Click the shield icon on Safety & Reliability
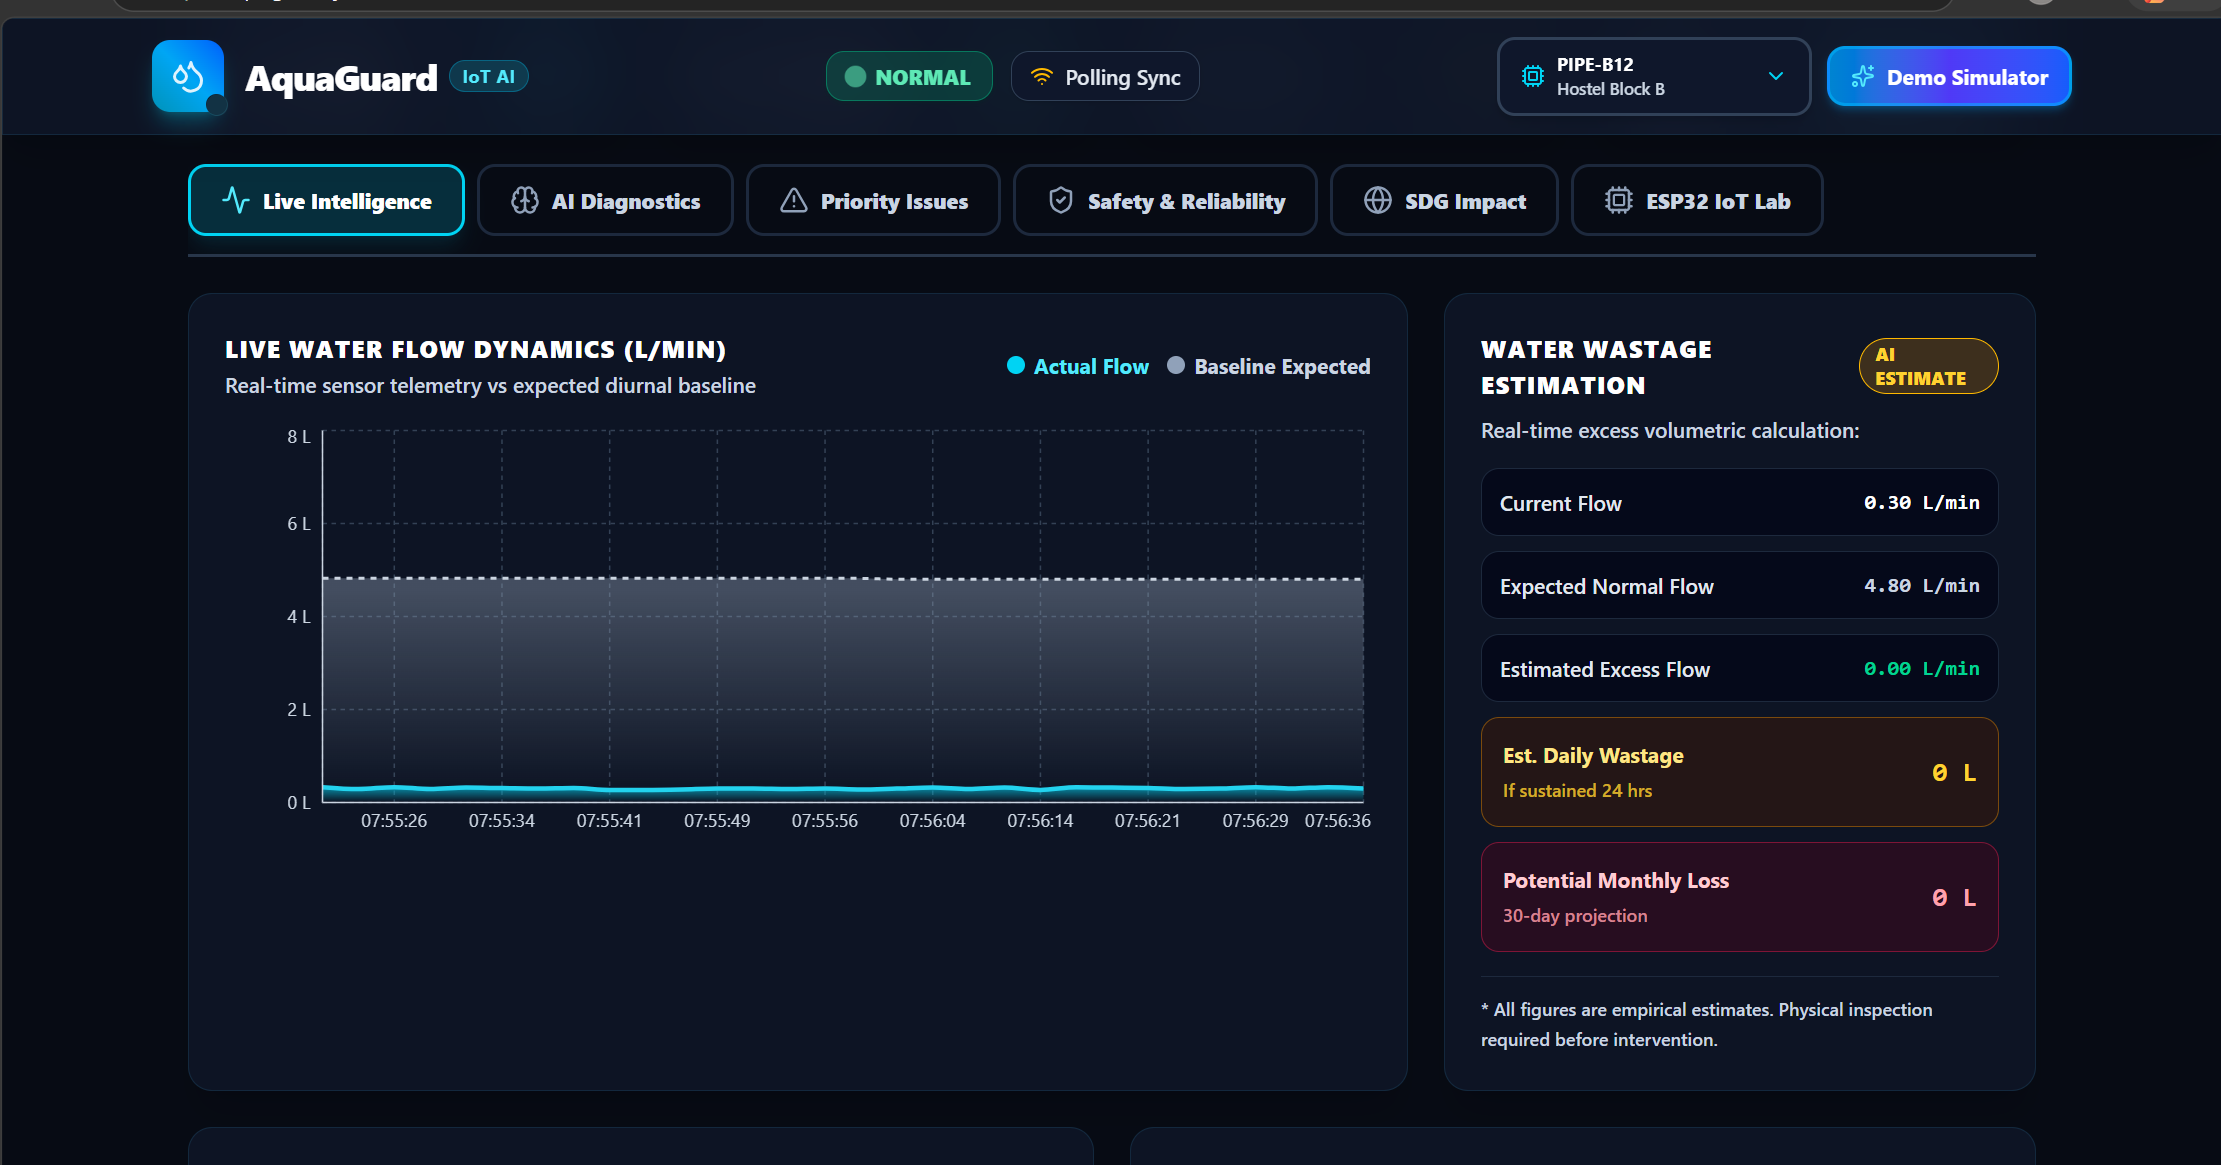This screenshot has height=1165, width=2221. (1061, 200)
